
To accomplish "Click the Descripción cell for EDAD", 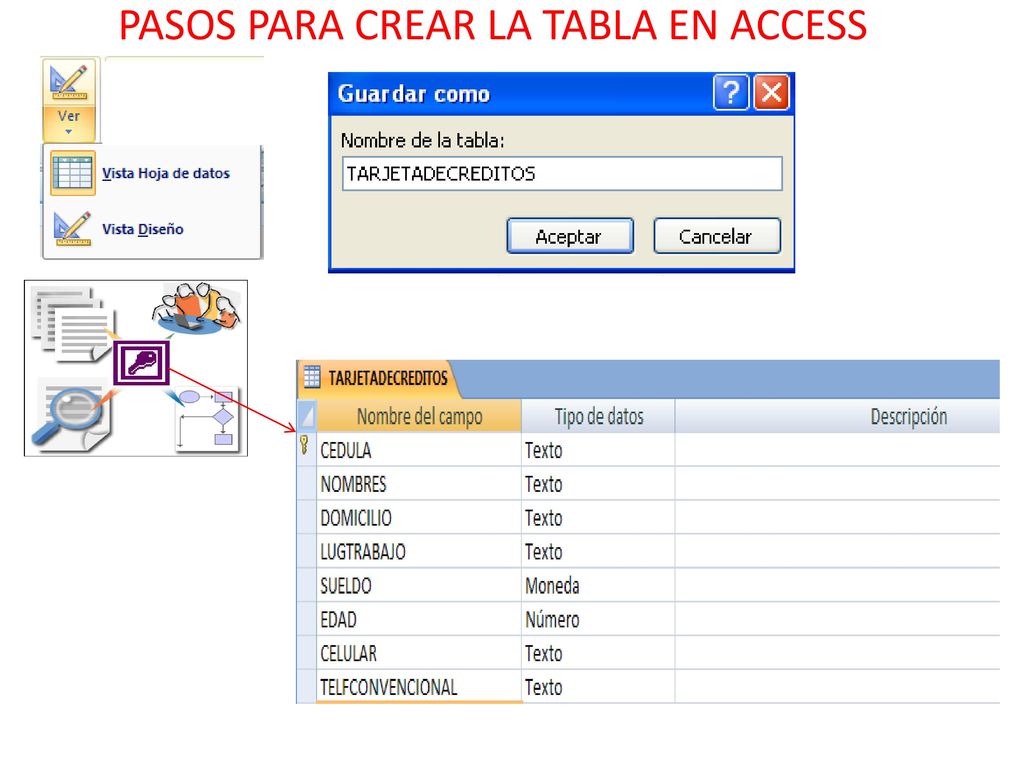I will click(x=838, y=620).
